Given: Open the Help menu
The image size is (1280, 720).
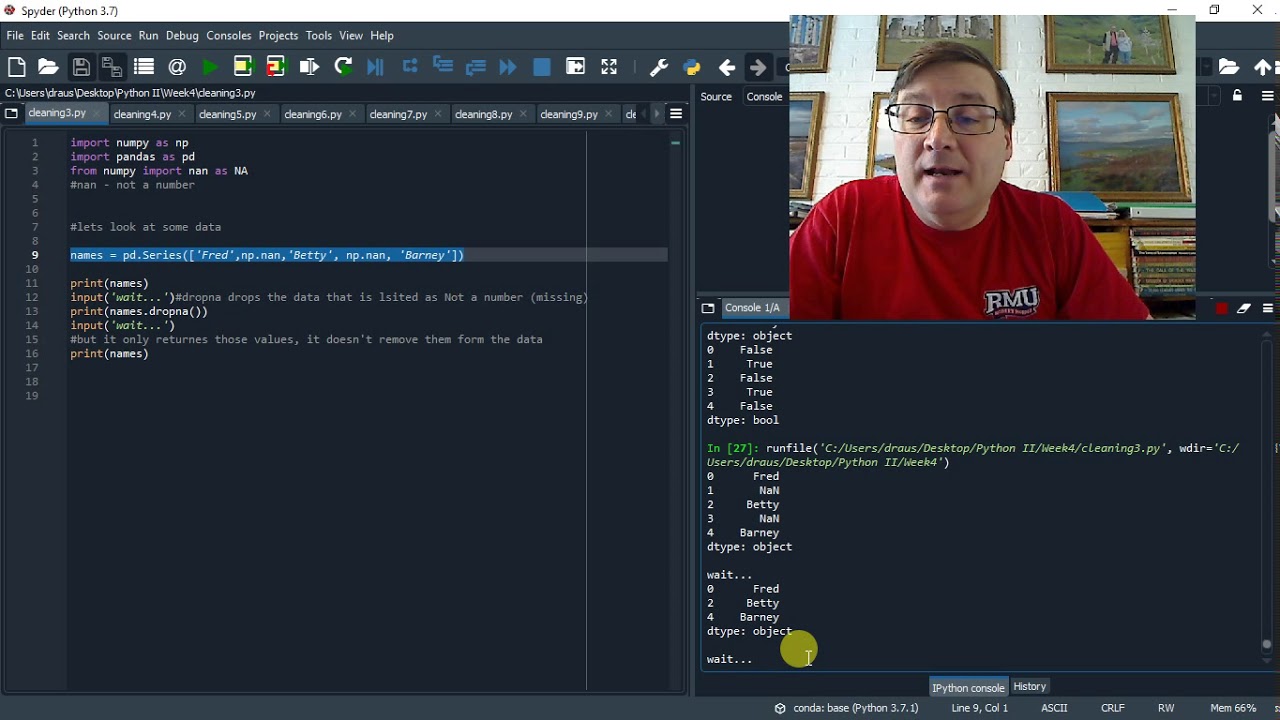Looking at the screenshot, I should pyautogui.click(x=382, y=35).
